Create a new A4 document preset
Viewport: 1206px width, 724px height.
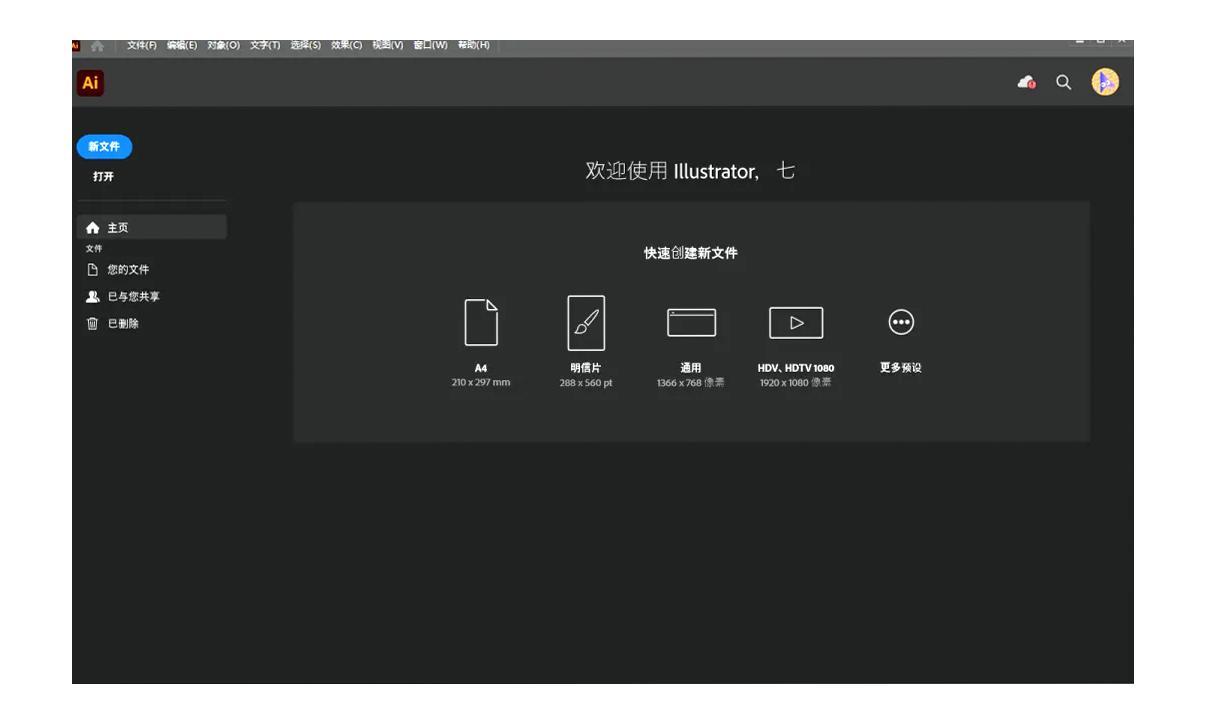(x=481, y=322)
